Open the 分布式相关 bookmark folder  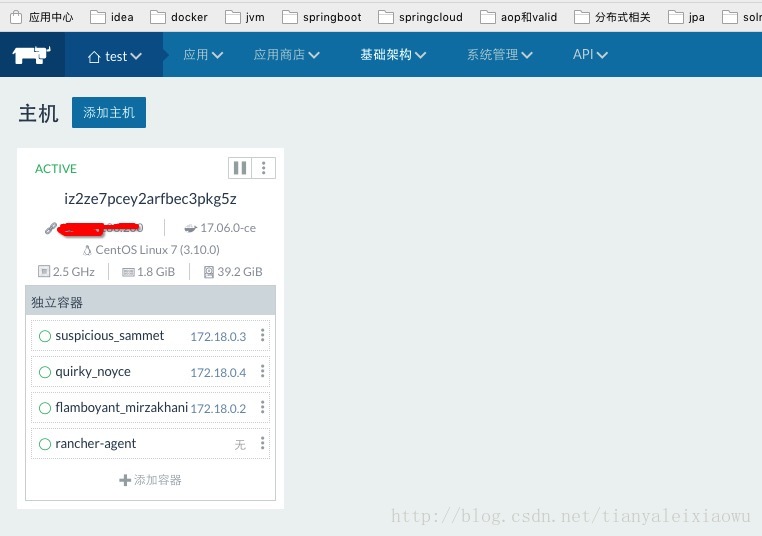612,17
